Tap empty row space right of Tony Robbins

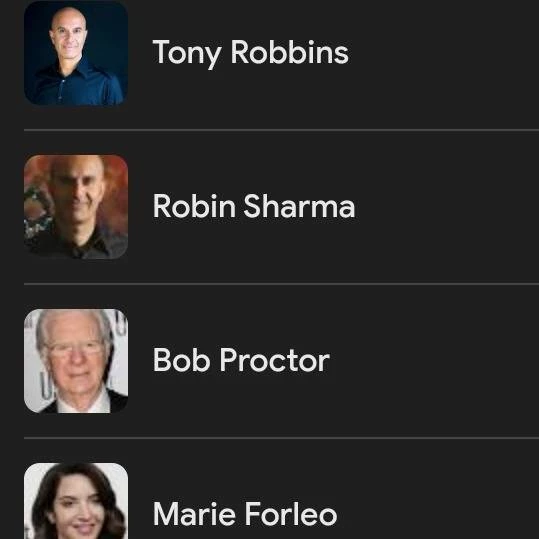[443, 53]
